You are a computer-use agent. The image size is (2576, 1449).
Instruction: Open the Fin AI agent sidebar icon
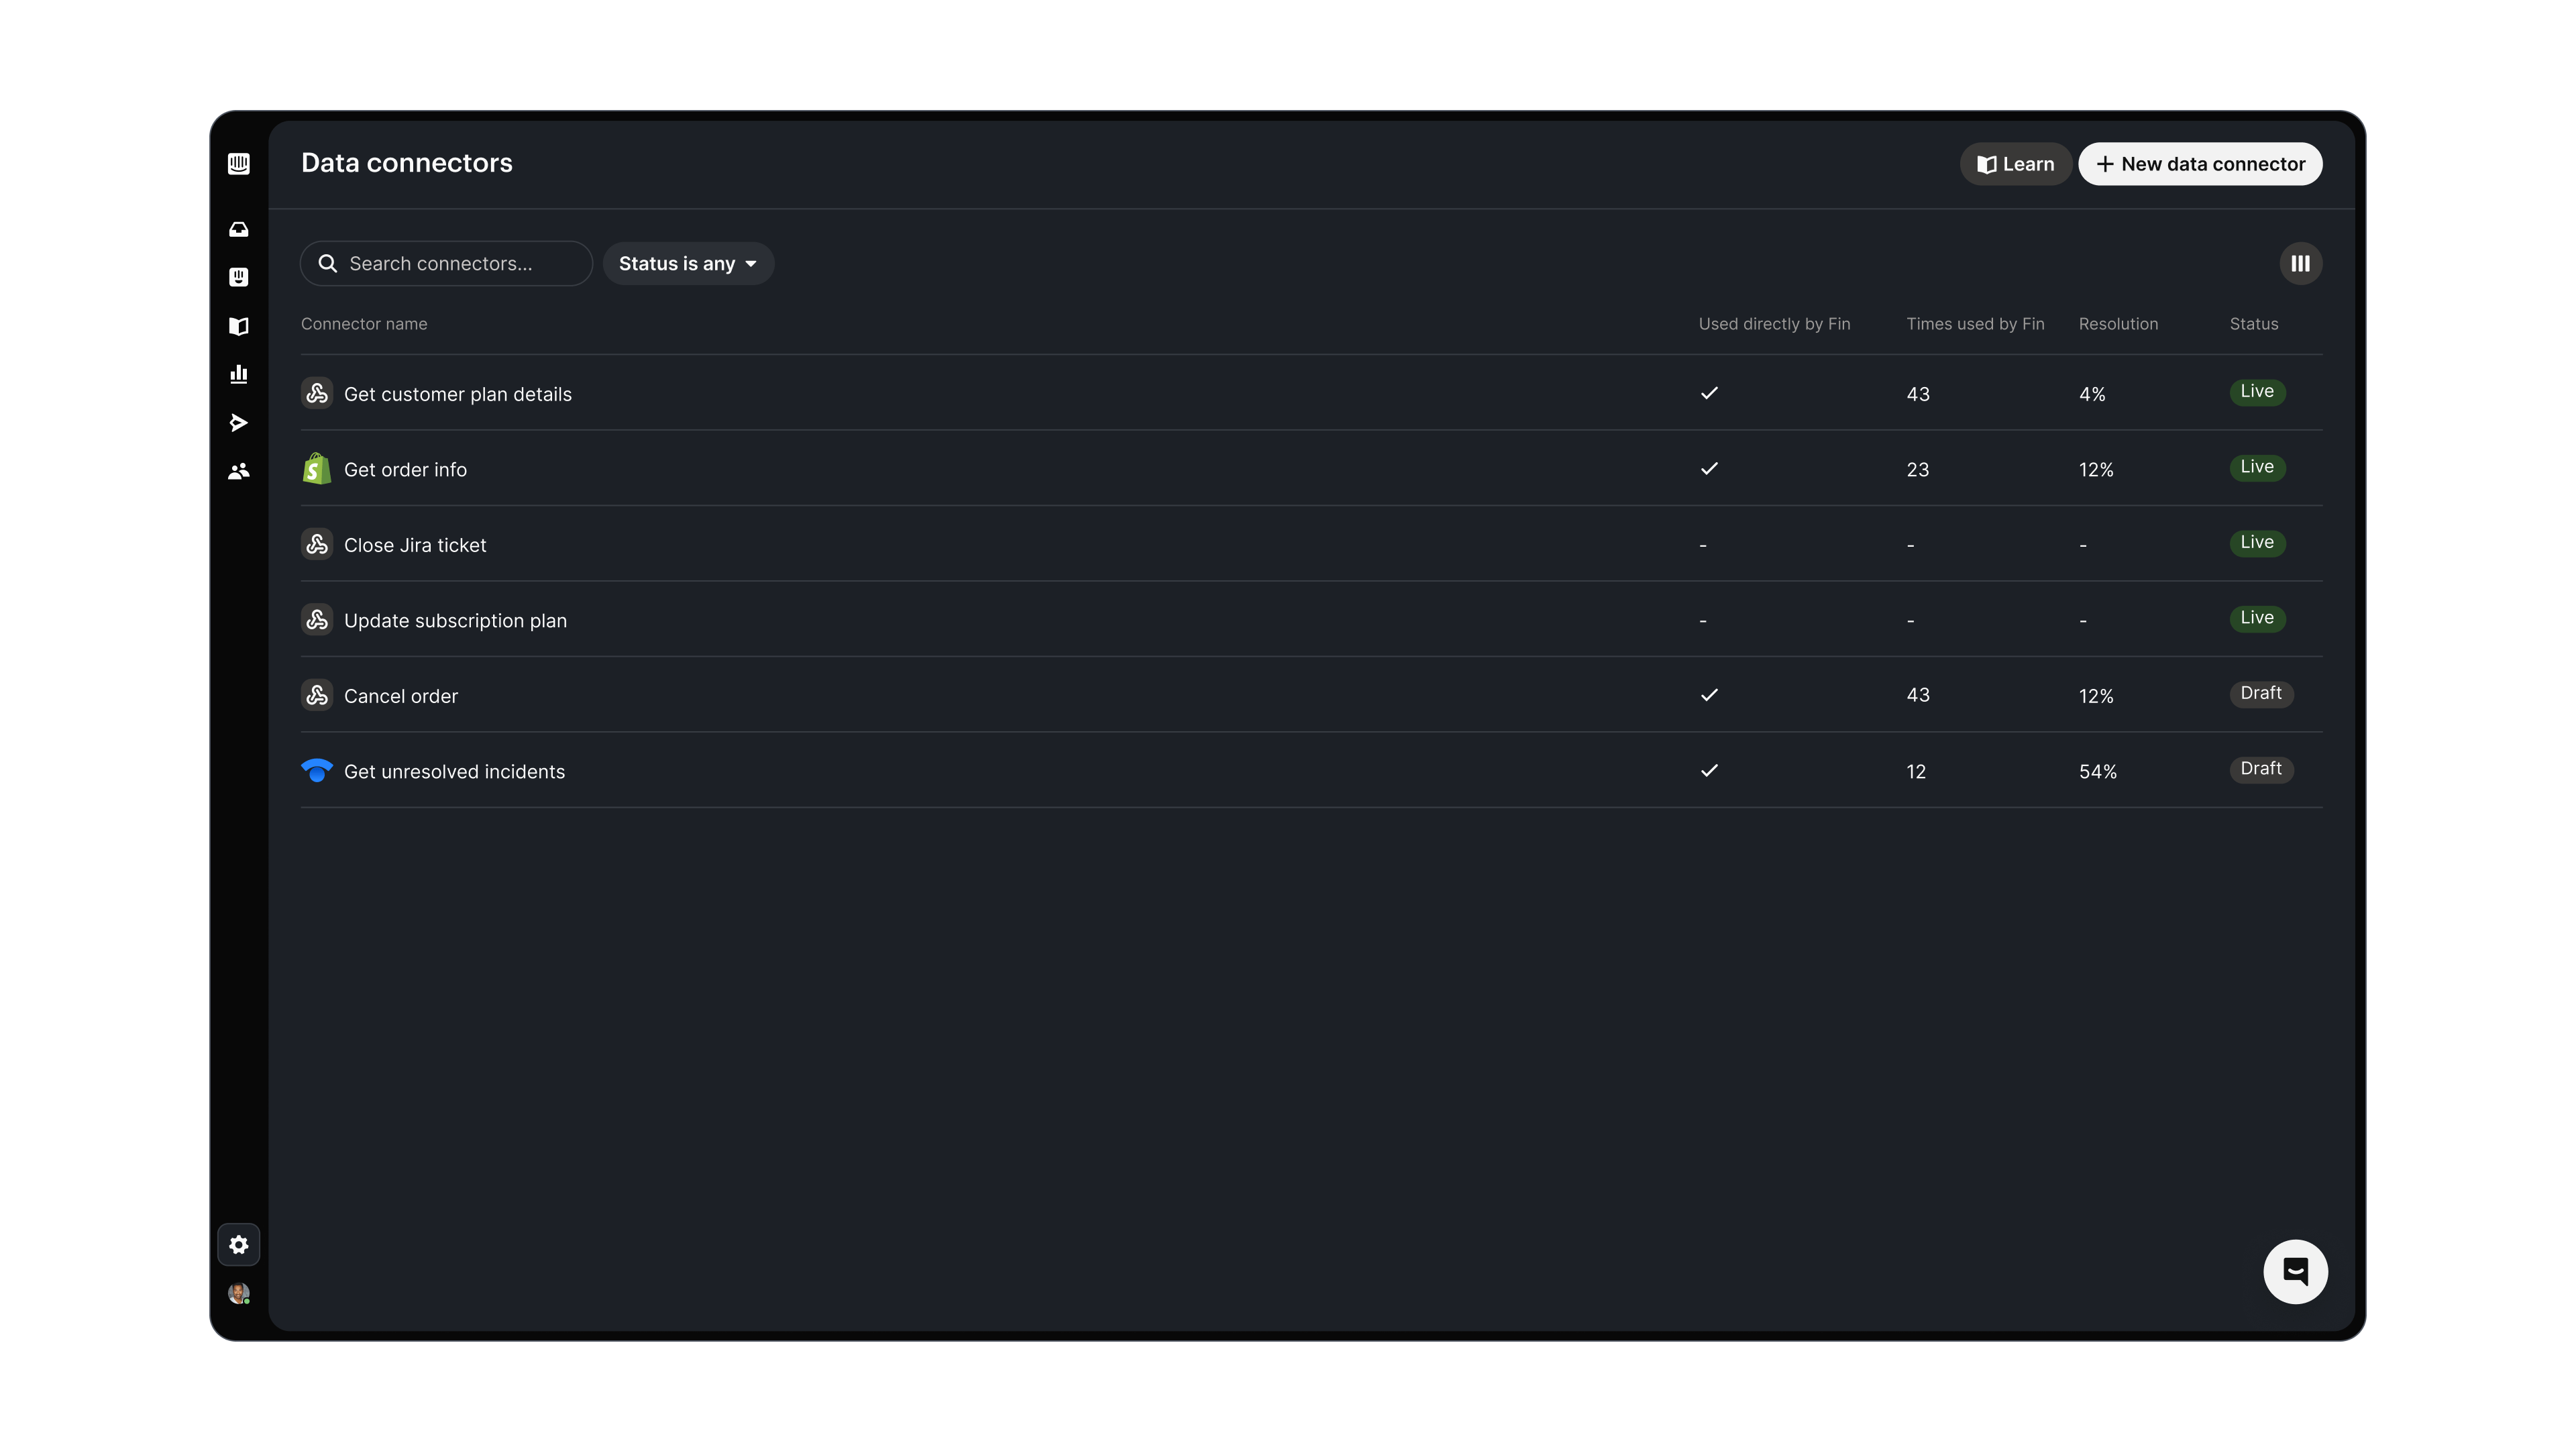point(238,277)
